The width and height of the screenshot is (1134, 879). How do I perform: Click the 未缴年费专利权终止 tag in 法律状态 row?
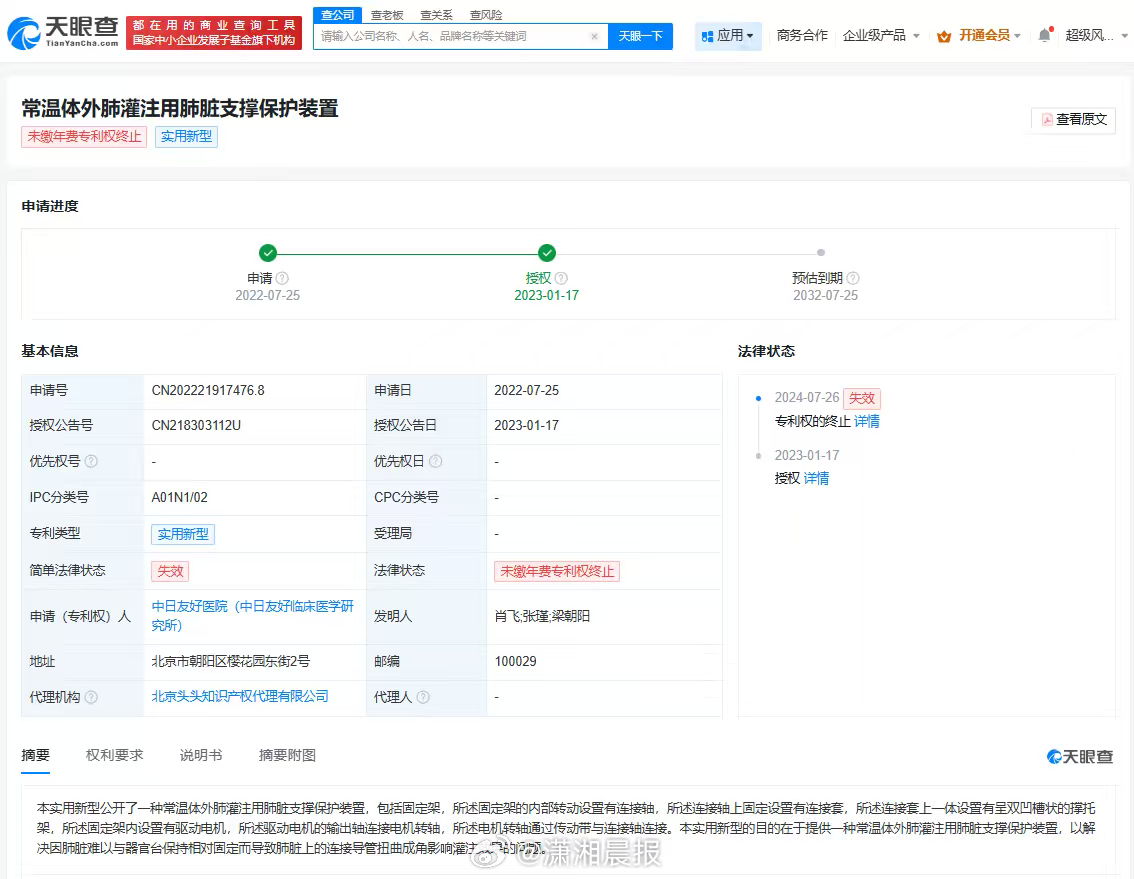pos(557,572)
